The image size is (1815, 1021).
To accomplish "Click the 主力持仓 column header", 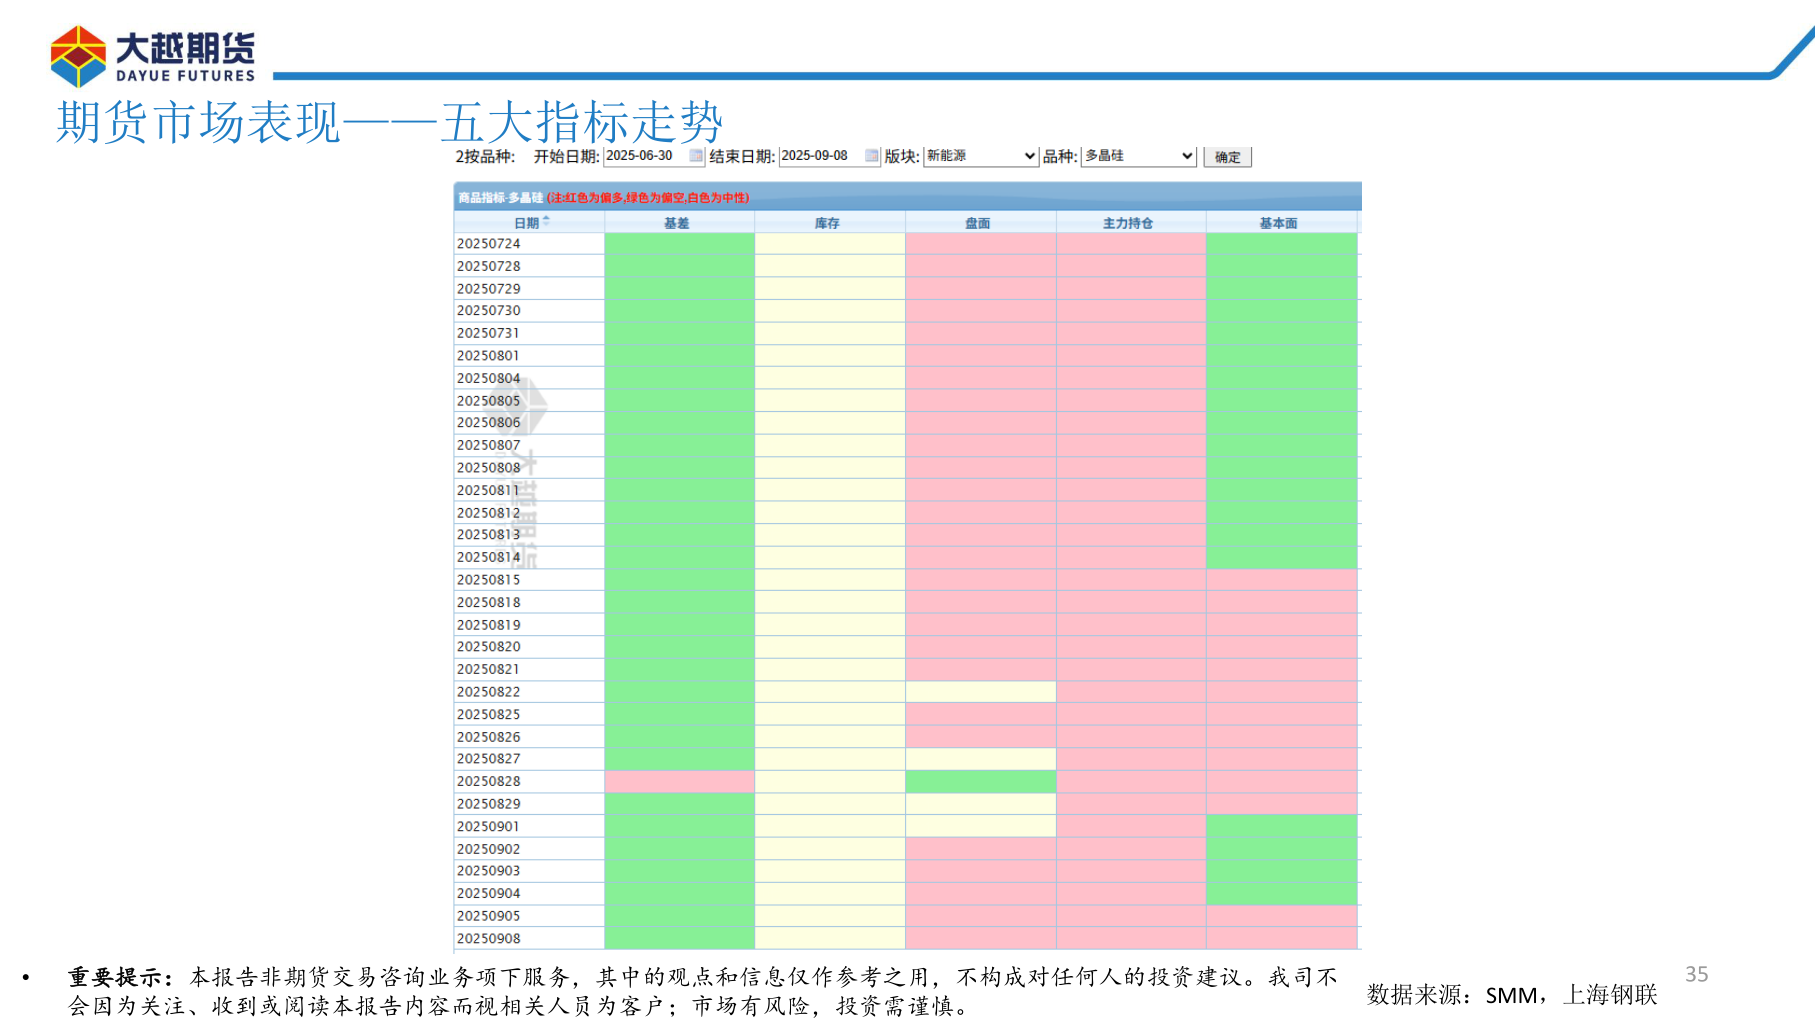I will click(x=1130, y=222).
